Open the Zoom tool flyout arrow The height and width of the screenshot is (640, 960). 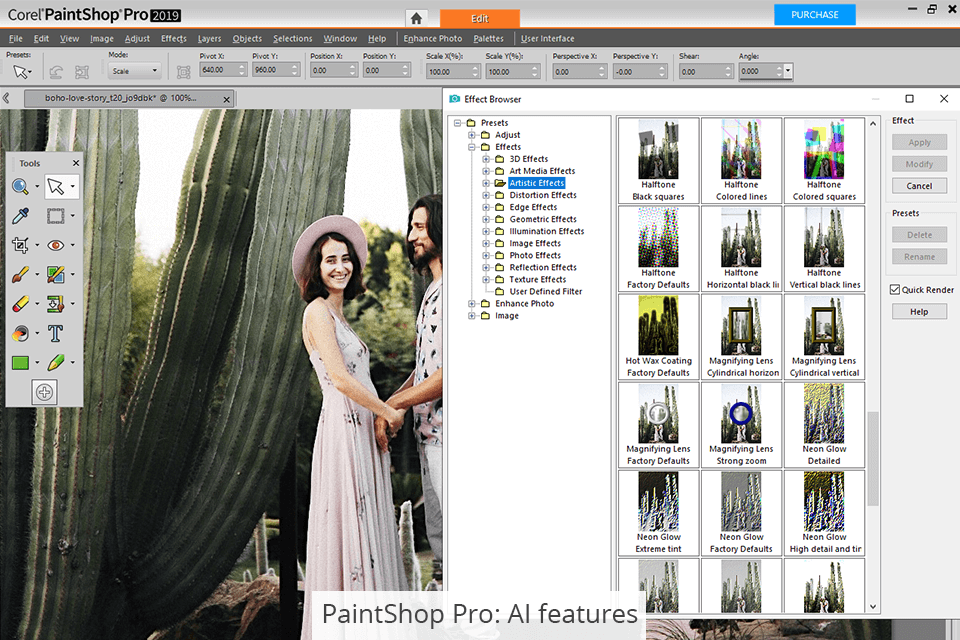point(37,186)
